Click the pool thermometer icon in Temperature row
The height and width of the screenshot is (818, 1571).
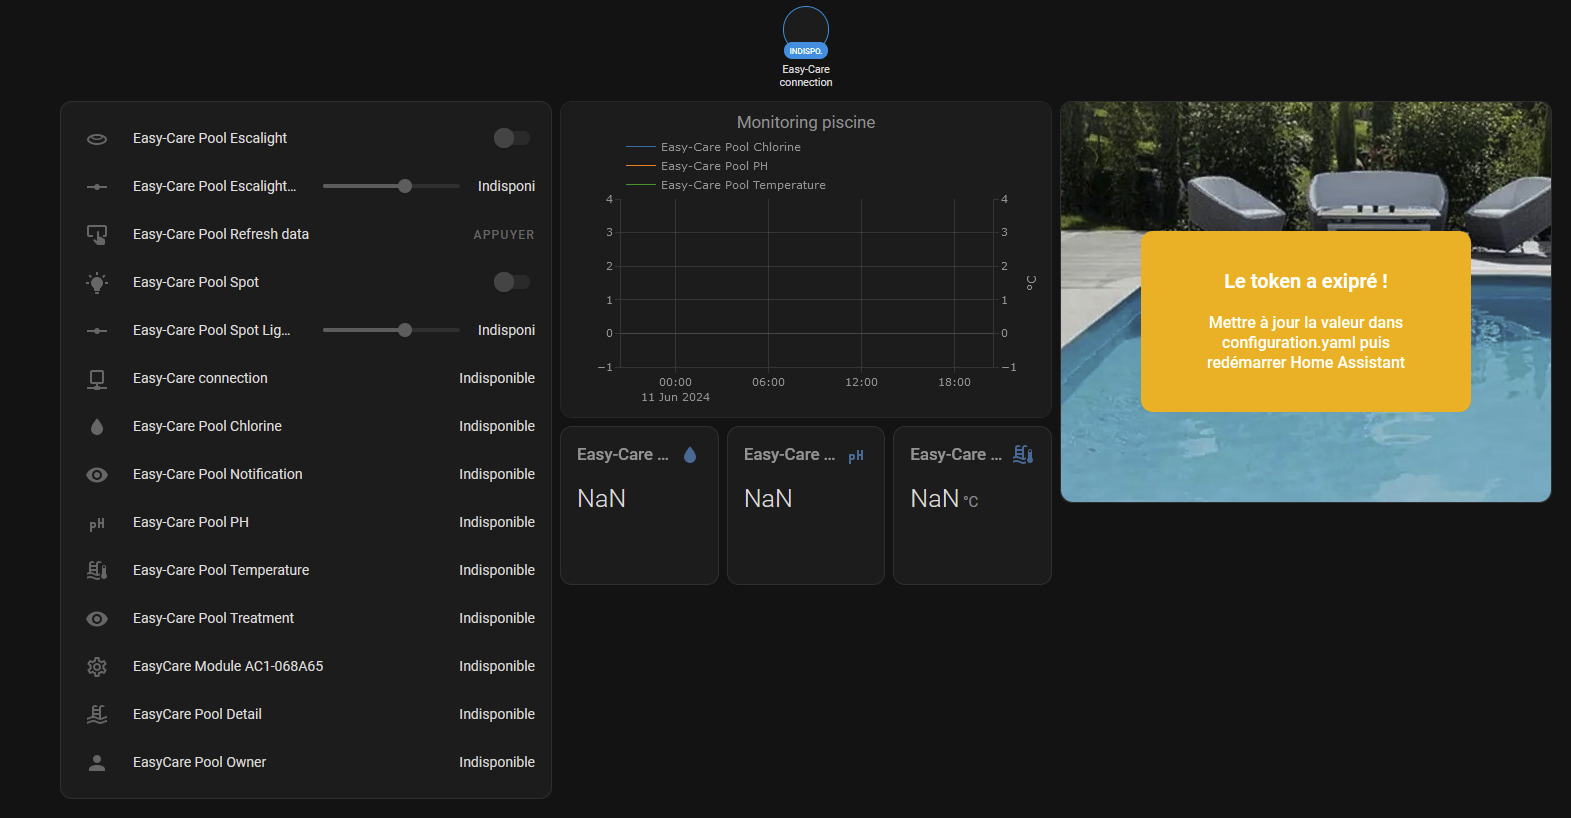97,571
